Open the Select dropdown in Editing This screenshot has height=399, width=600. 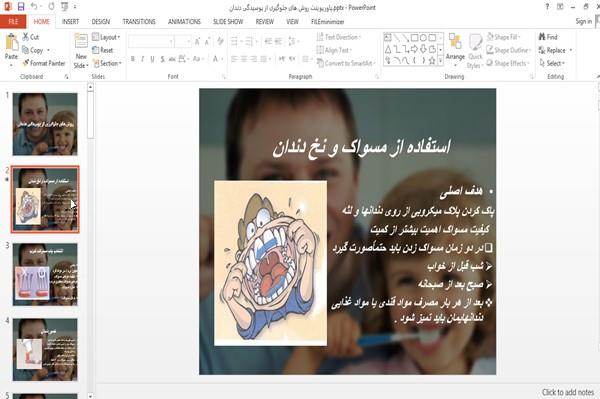(x=552, y=63)
